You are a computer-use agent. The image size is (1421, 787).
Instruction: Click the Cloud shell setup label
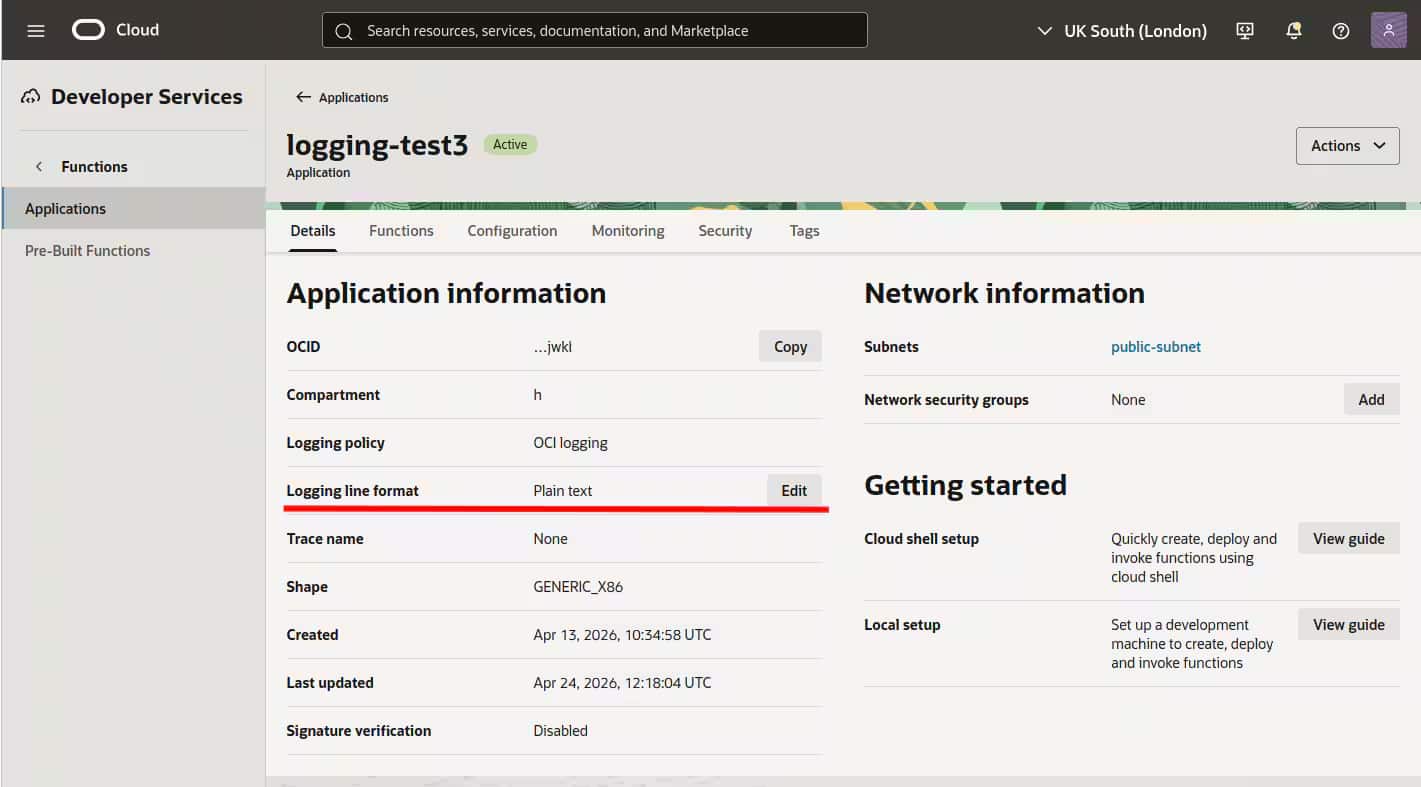point(921,539)
